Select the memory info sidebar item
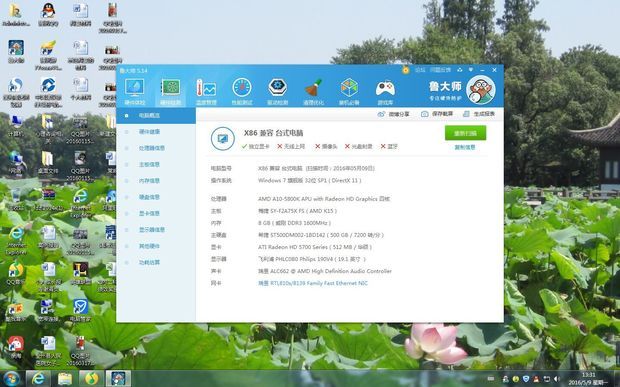The image size is (620, 387). tap(156, 181)
